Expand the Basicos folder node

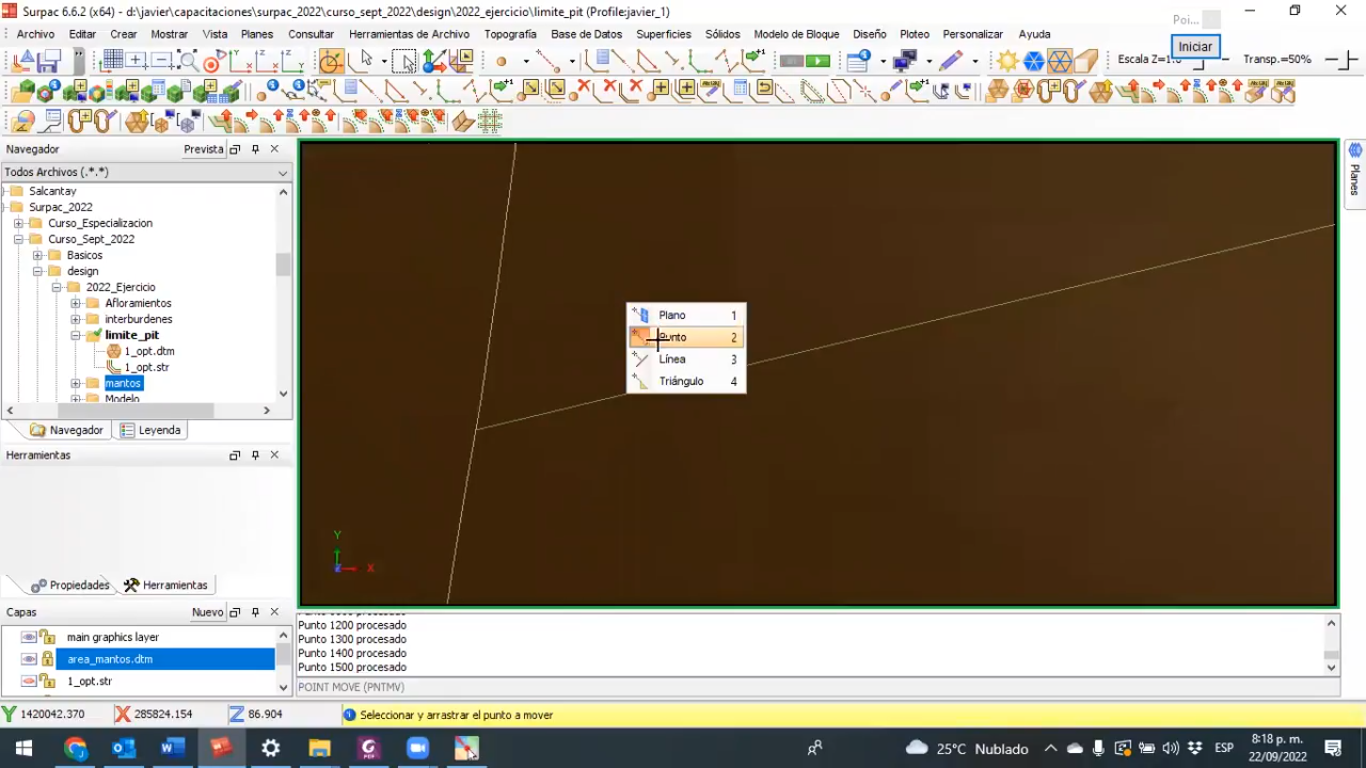[37, 255]
